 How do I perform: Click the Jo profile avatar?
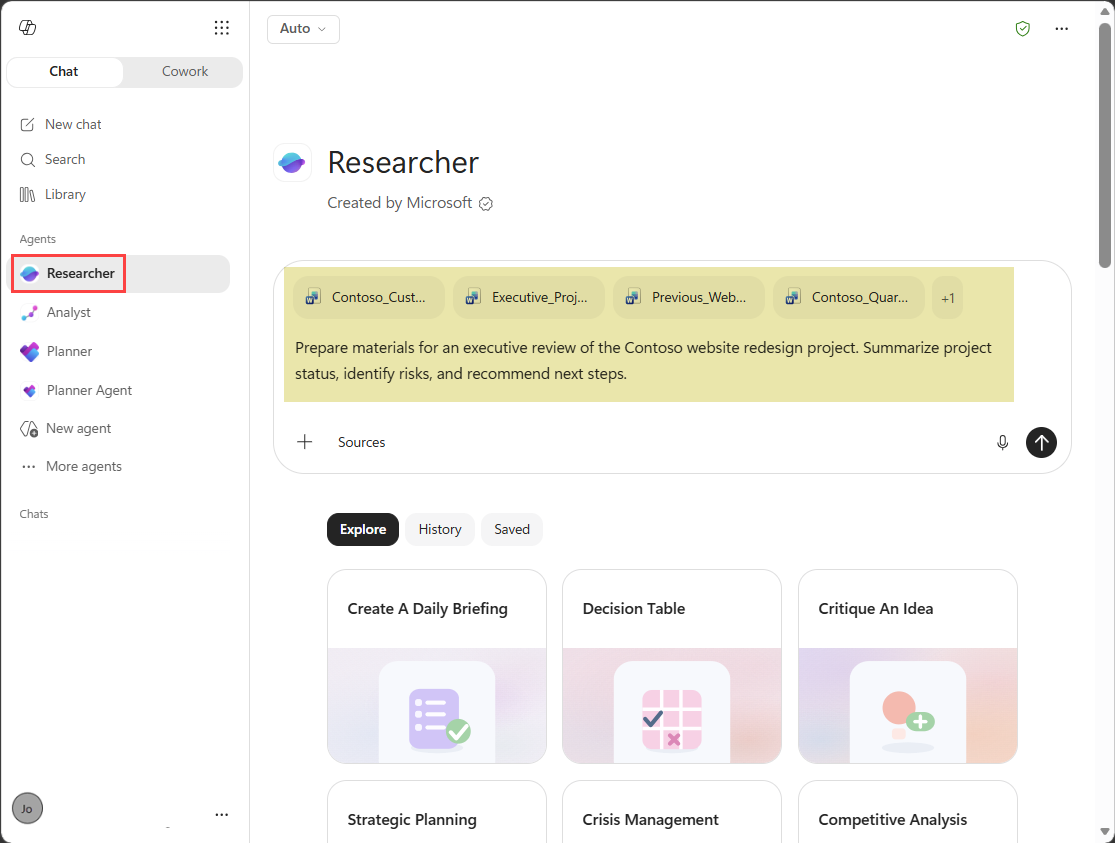pos(27,808)
